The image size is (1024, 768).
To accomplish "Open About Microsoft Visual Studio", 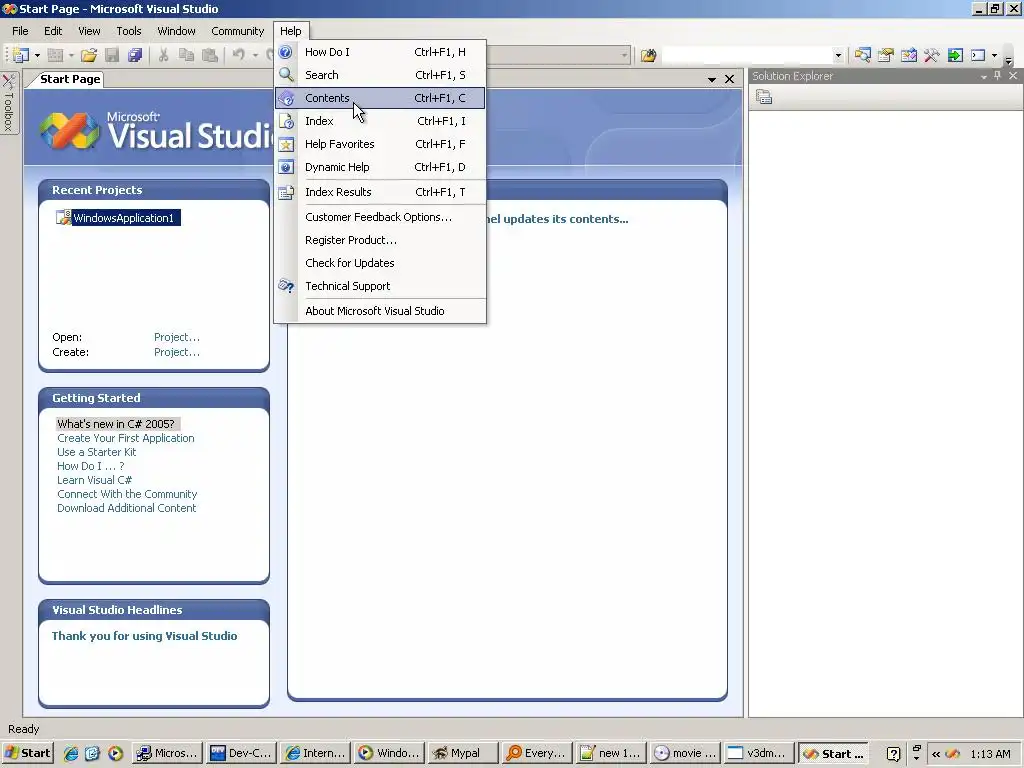I will (380, 311).
